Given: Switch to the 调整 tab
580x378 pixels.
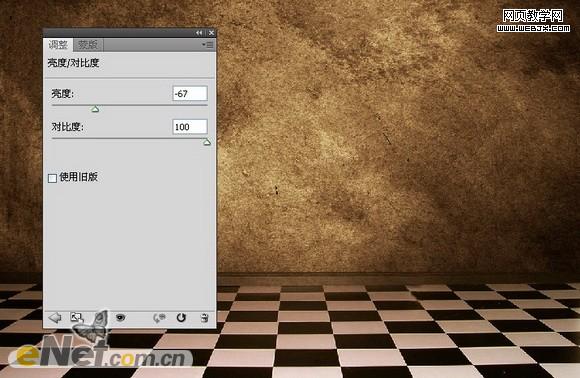Looking at the screenshot, I should [58, 45].
